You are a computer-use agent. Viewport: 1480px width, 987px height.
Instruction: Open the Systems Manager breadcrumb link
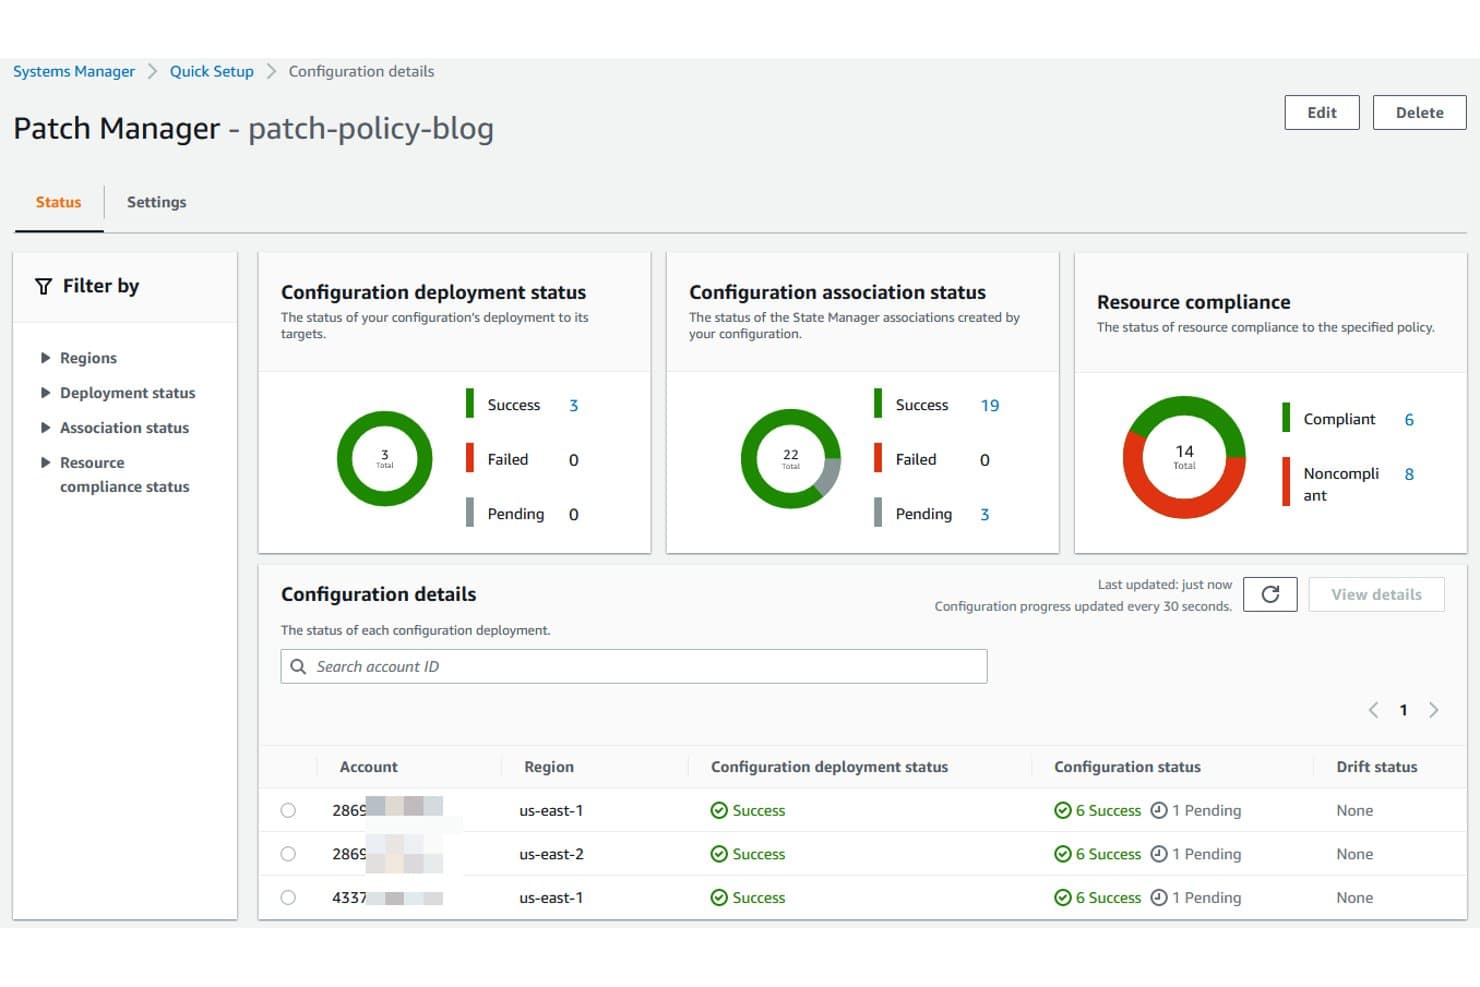point(74,71)
